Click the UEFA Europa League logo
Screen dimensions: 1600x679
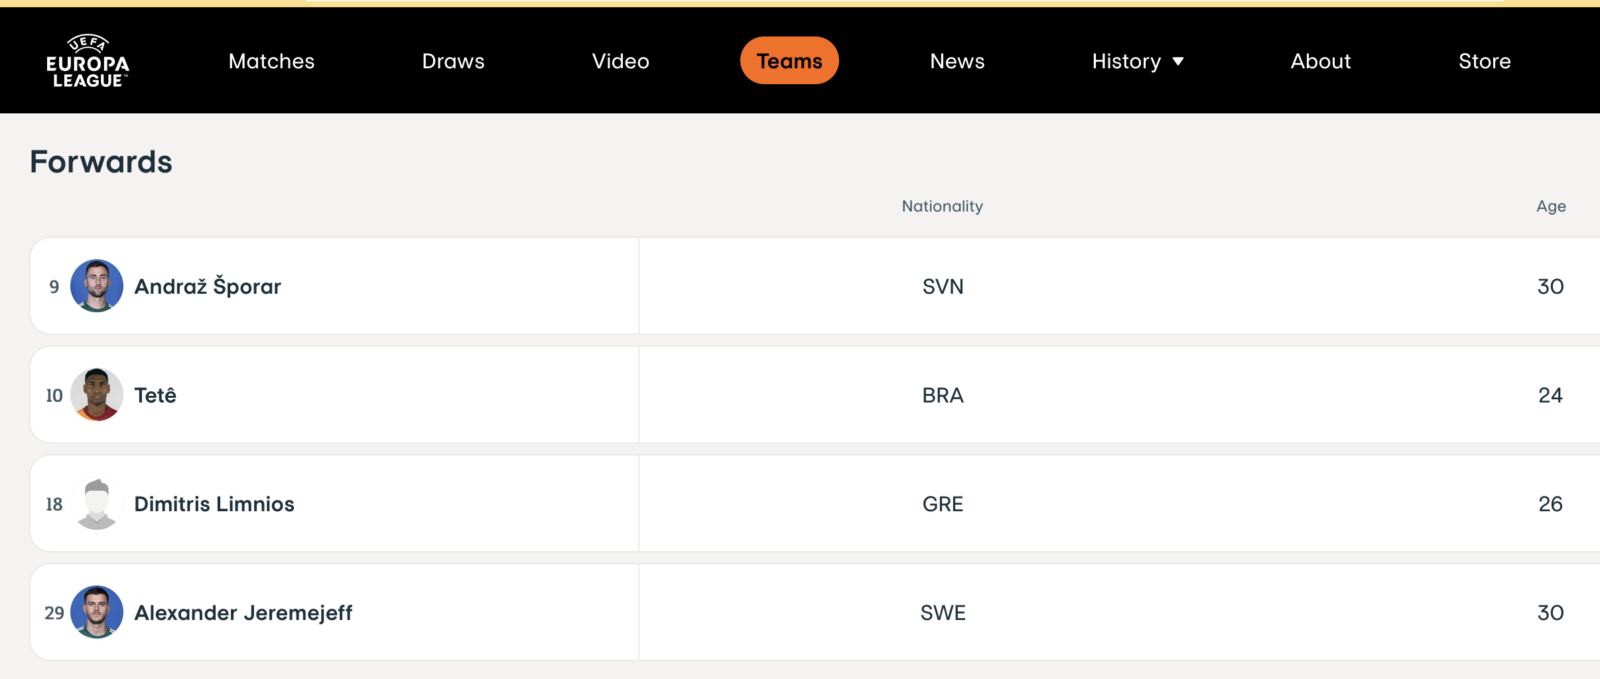[x=88, y=61]
